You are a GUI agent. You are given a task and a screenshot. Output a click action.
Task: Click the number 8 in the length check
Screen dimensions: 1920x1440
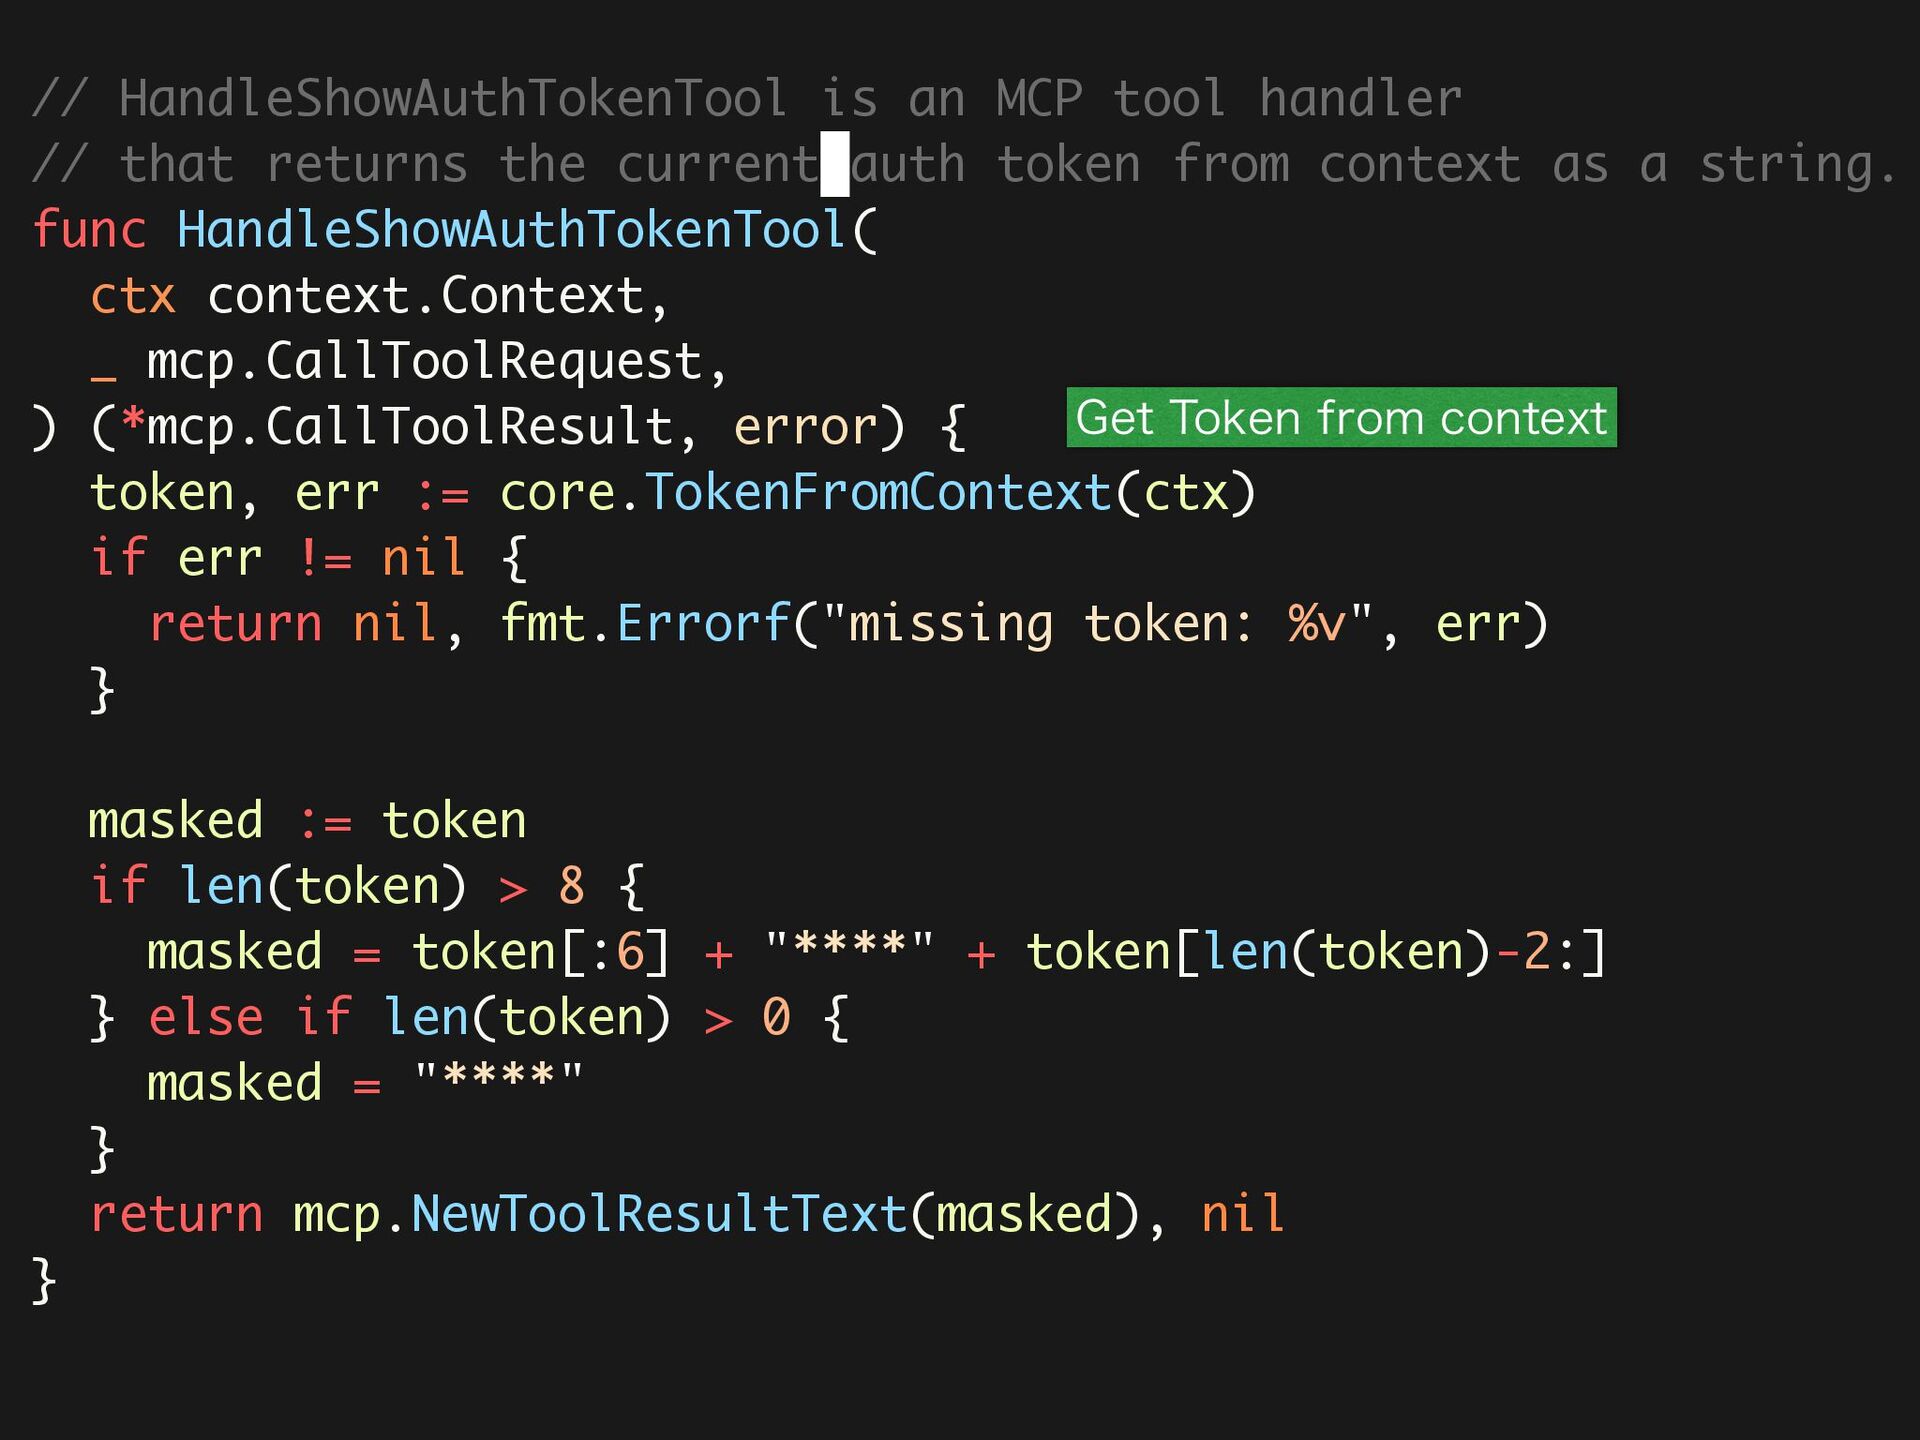pos(571,885)
